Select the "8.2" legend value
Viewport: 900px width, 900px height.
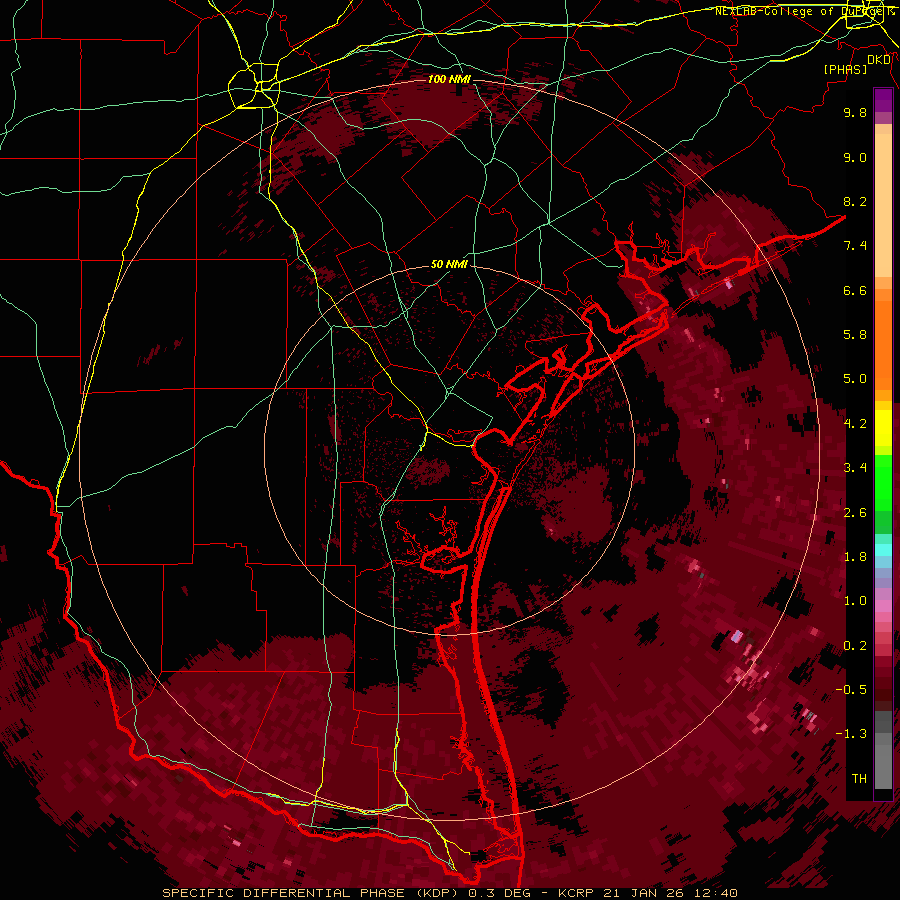855,201
